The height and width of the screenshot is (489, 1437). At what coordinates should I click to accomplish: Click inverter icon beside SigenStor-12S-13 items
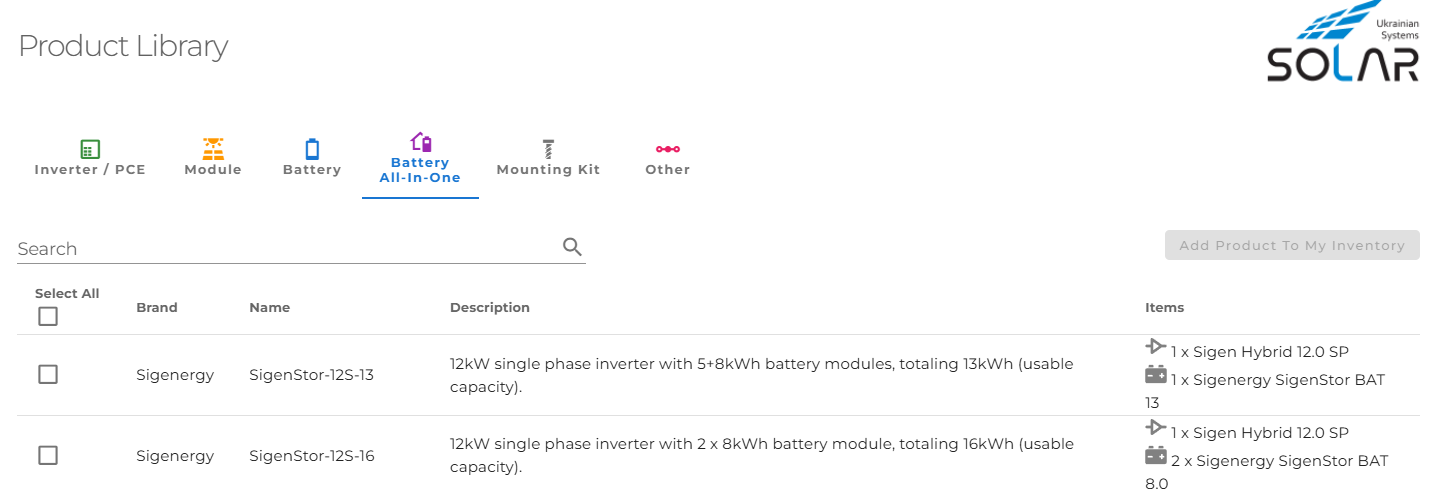pyautogui.click(x=1156, y=347)
